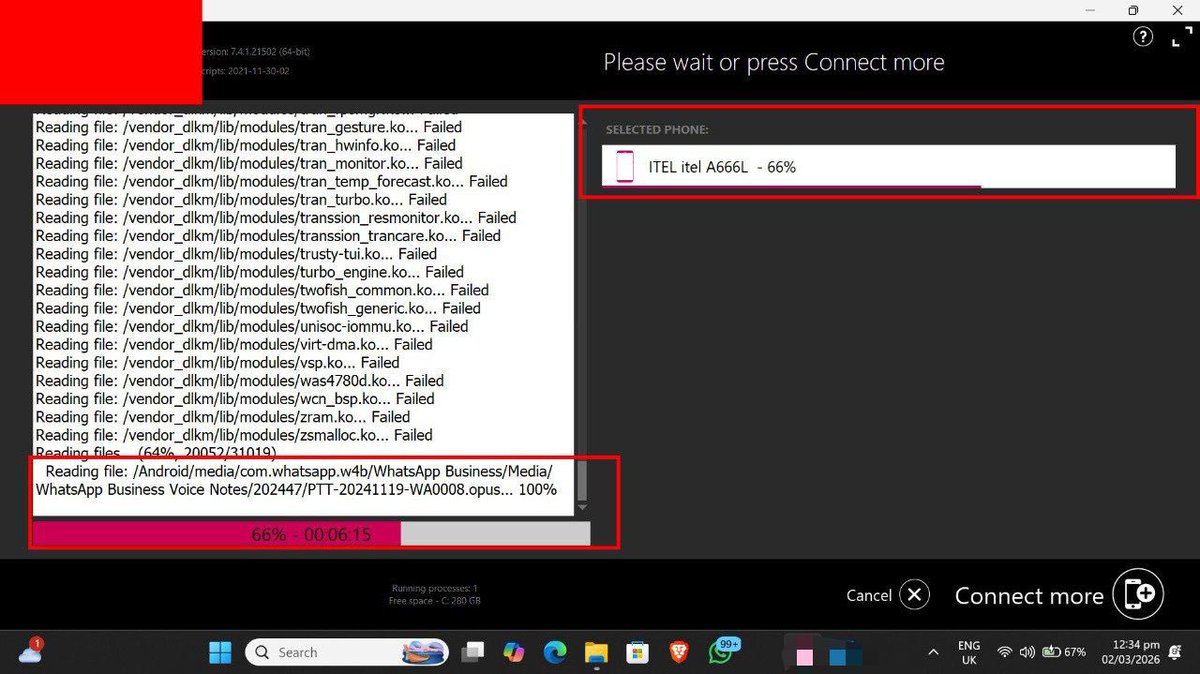The width and height of the screenshot is (1200, 674).
Task: Open the volume speaker icon in the tray
Action: [1026, 652]
